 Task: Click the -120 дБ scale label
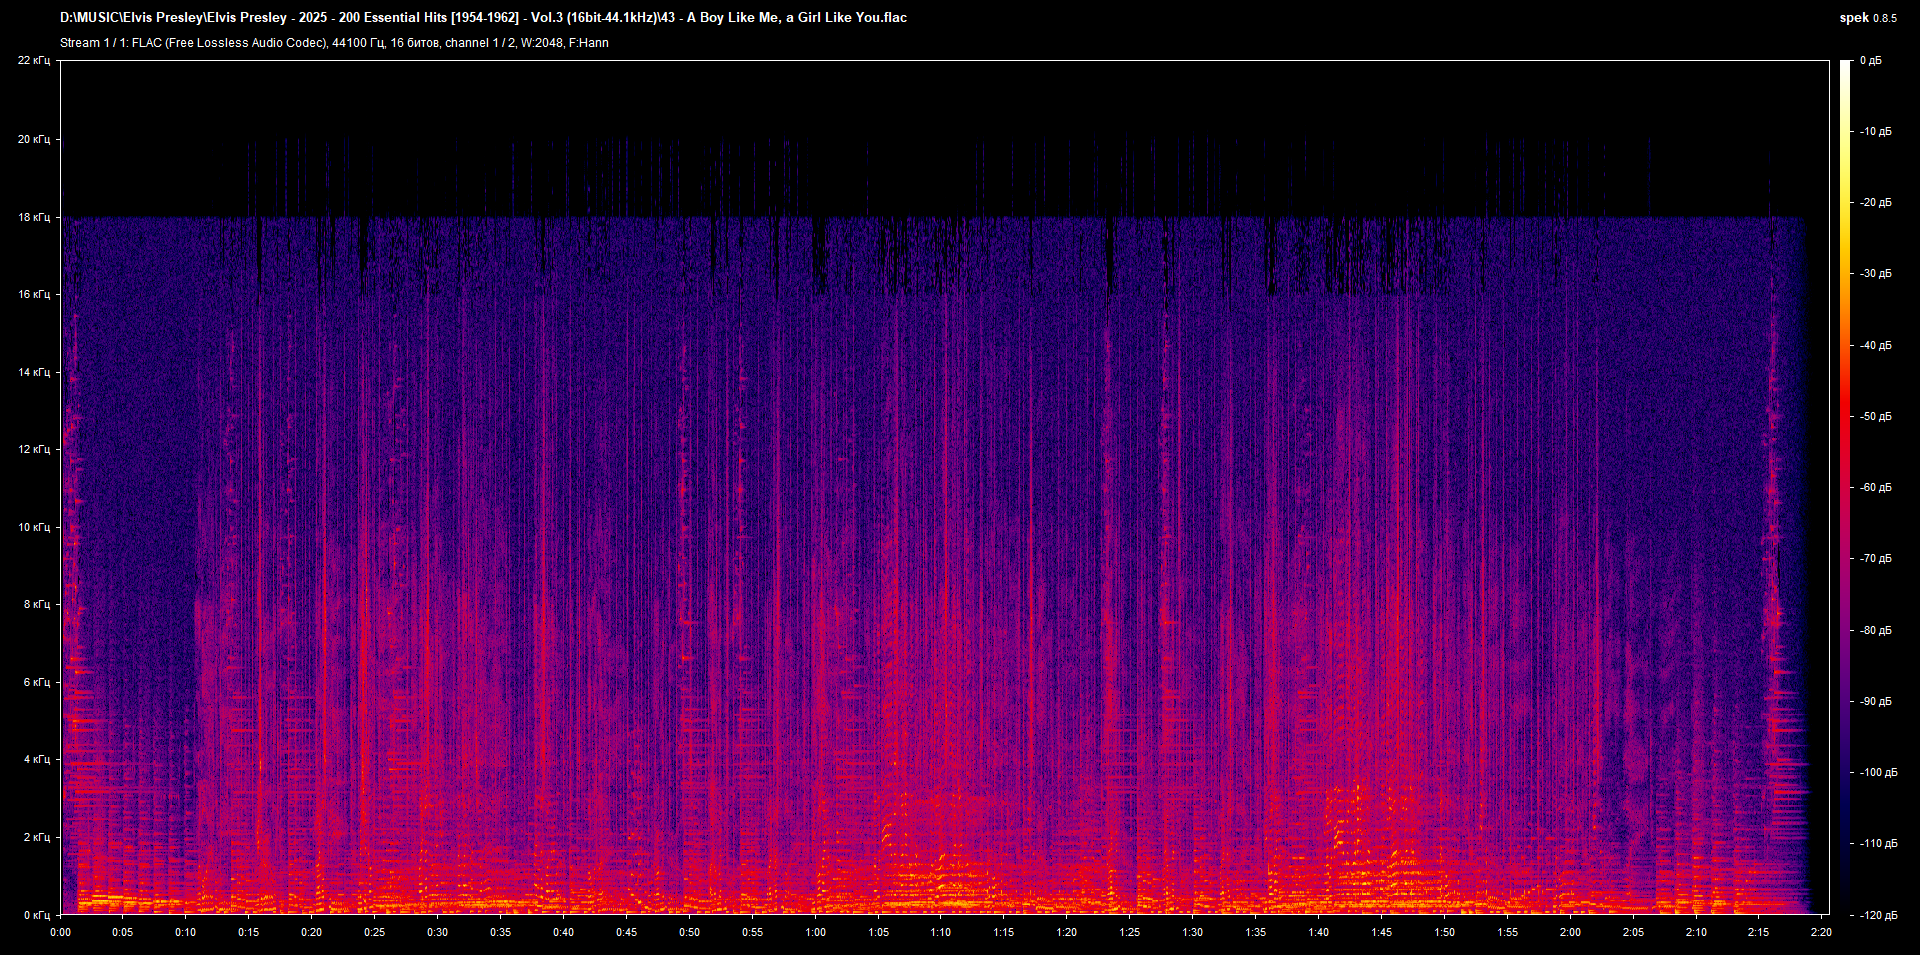coord(1876,915)
